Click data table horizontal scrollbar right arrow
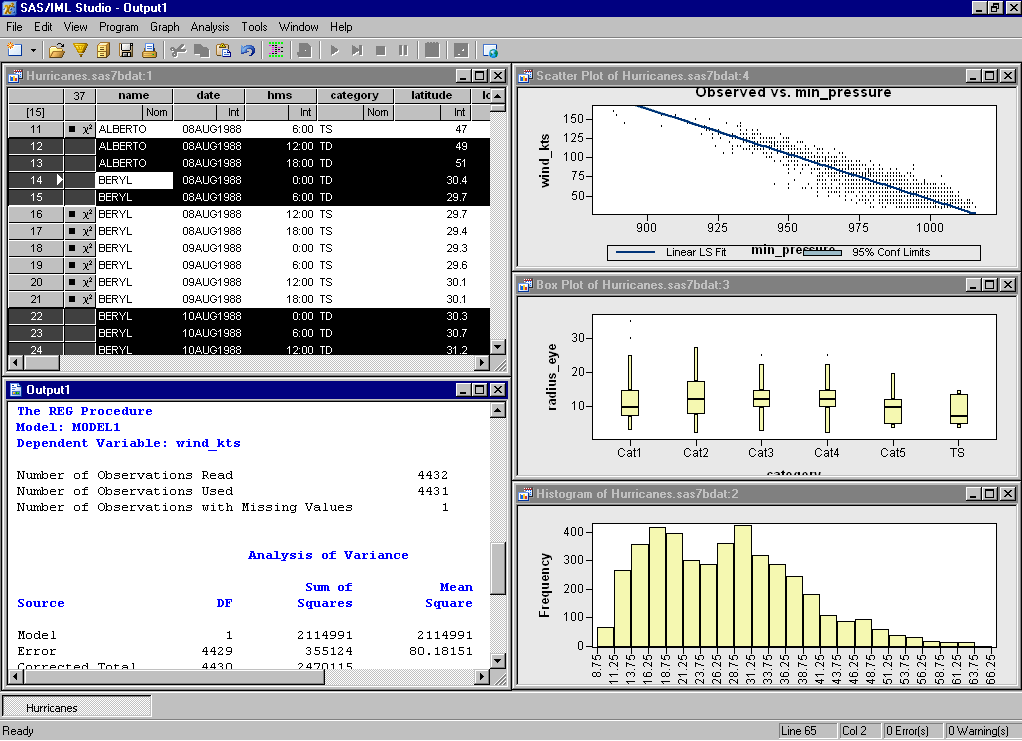This screenshot has height=741, width=1022. tap(482, 362)
